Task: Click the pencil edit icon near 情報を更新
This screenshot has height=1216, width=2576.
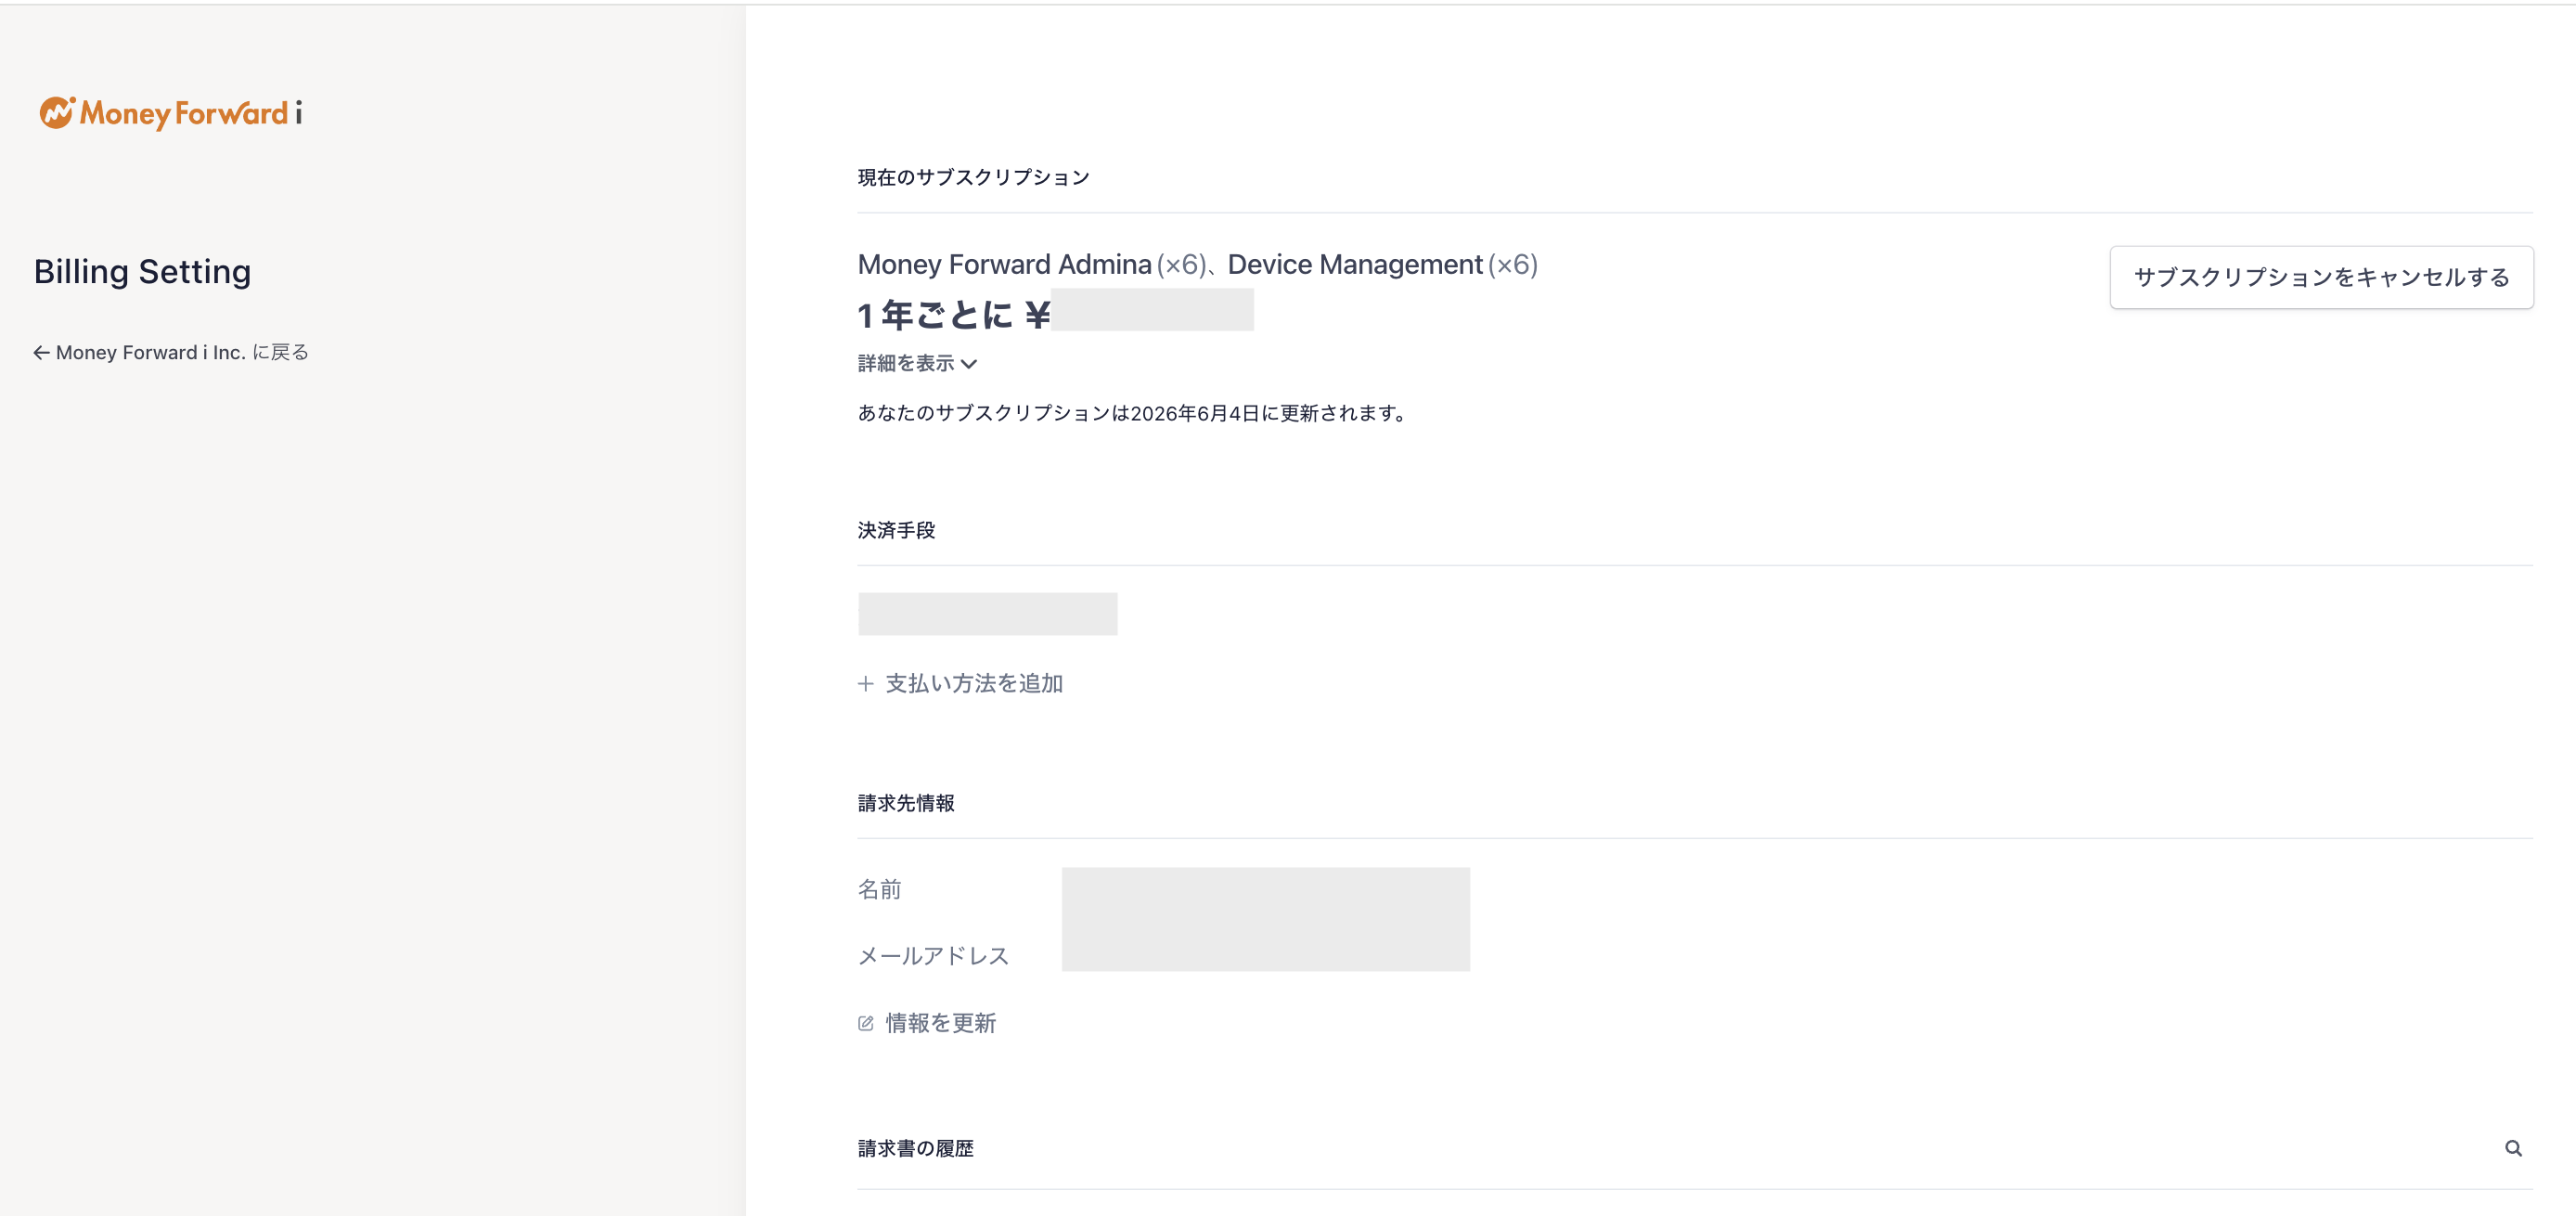Action: click(866, 1023)
